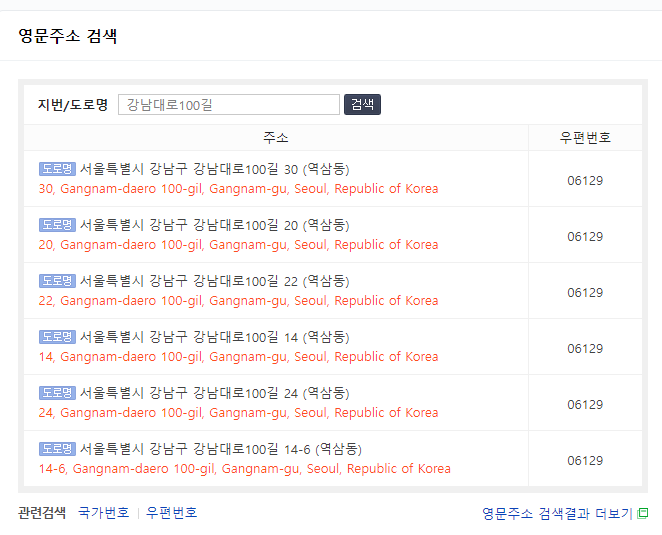Click postal code 06129 in the 강남대로100길 14-6 row
The height and width of the screenshot is (535, 662).
point(585,461)
